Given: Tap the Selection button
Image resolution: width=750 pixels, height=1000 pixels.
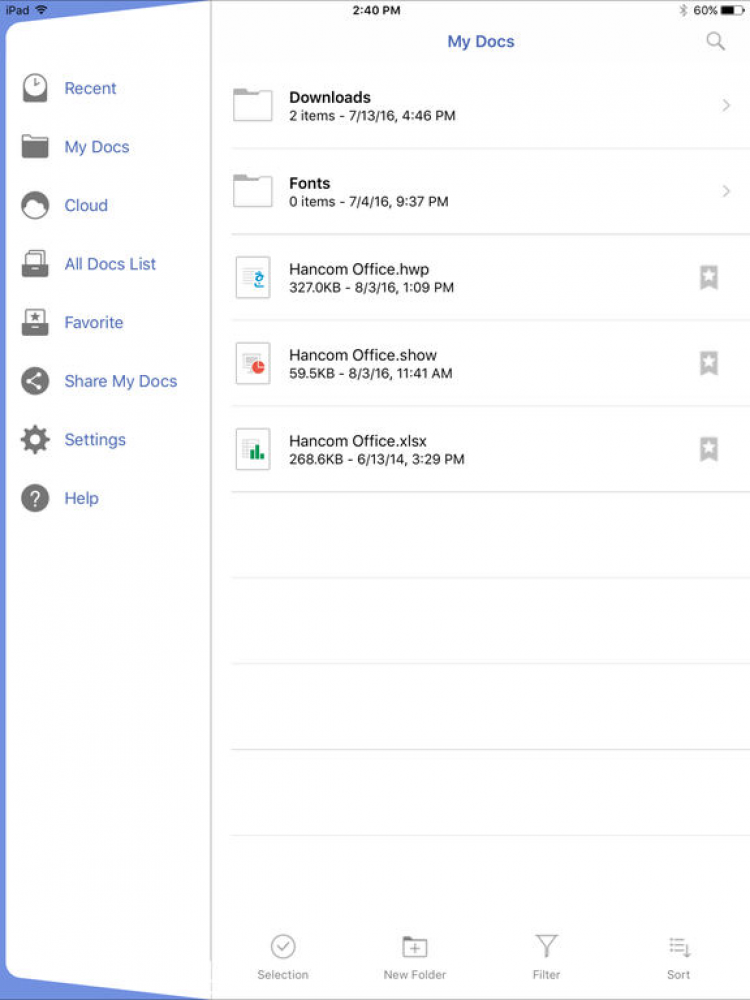Looking at the screenshot, I should (283, 957).
